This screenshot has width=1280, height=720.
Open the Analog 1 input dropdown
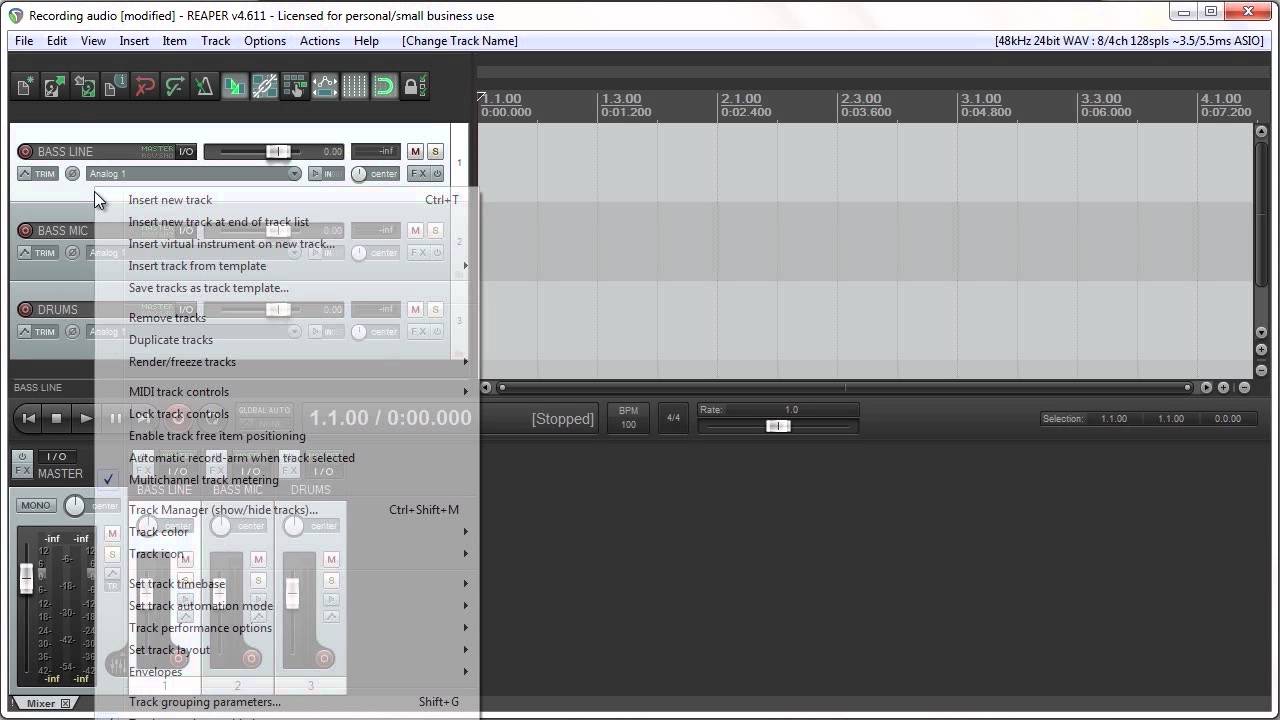pyautogui.click(x=193, y=174)
